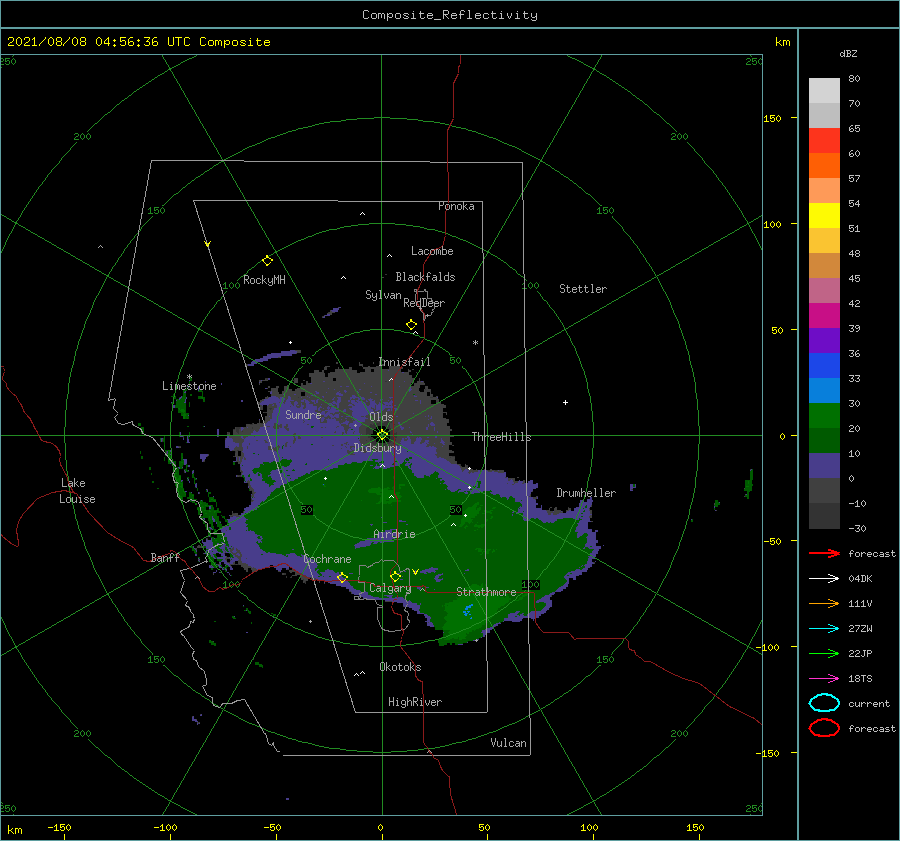The image size is (900, 841).
Task: Click the yellow diamond marker below RedDeer
Action: pyautogui.click(x=412, y=325)
